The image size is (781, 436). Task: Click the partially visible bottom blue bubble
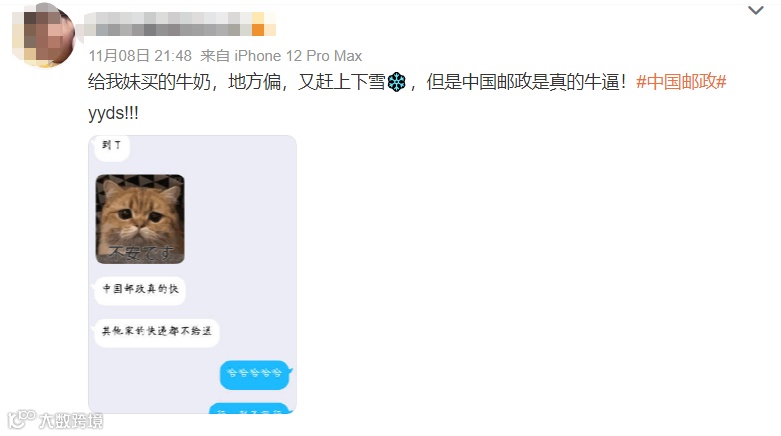coord(249,408)
